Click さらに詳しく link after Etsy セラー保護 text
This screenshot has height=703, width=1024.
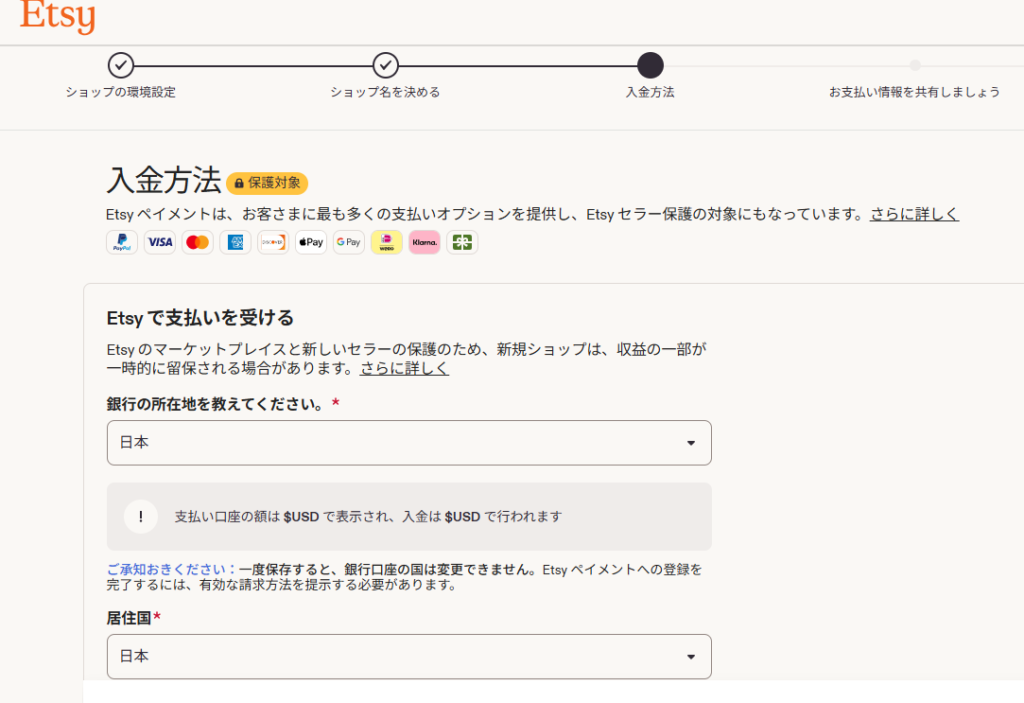click(x=914, y=214)
